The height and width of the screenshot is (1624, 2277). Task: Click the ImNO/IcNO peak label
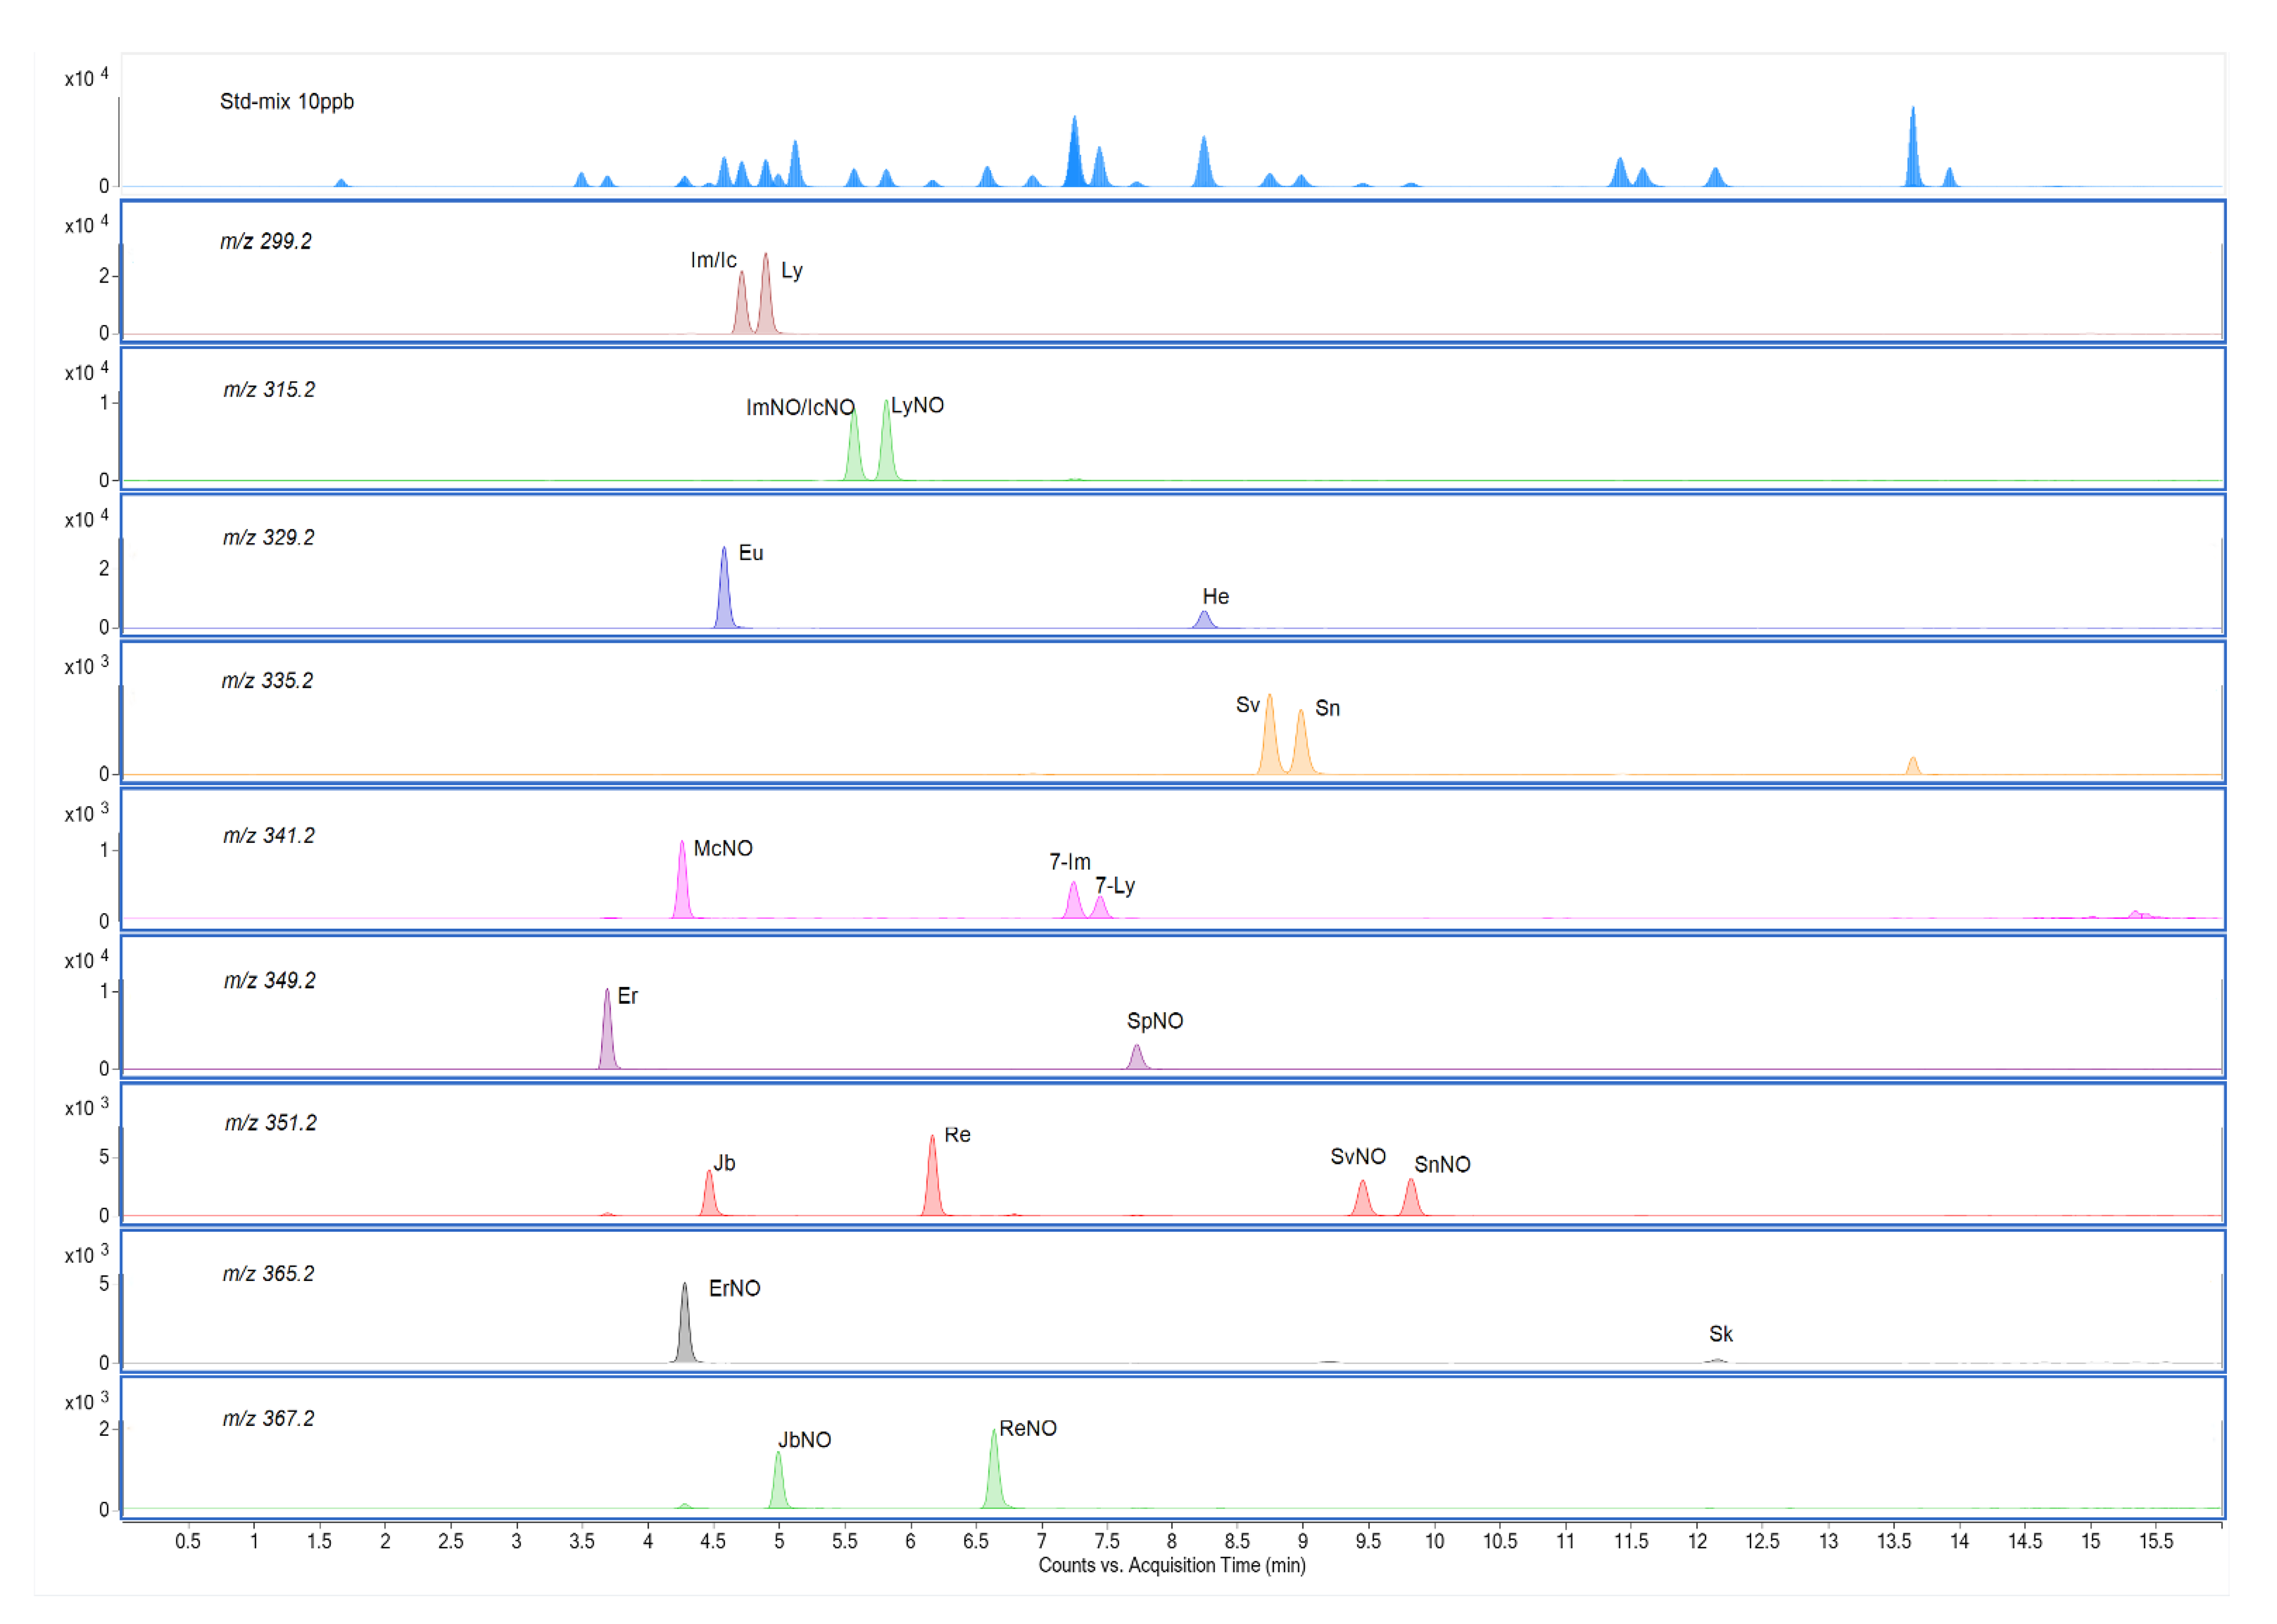[x=800, y=406]
